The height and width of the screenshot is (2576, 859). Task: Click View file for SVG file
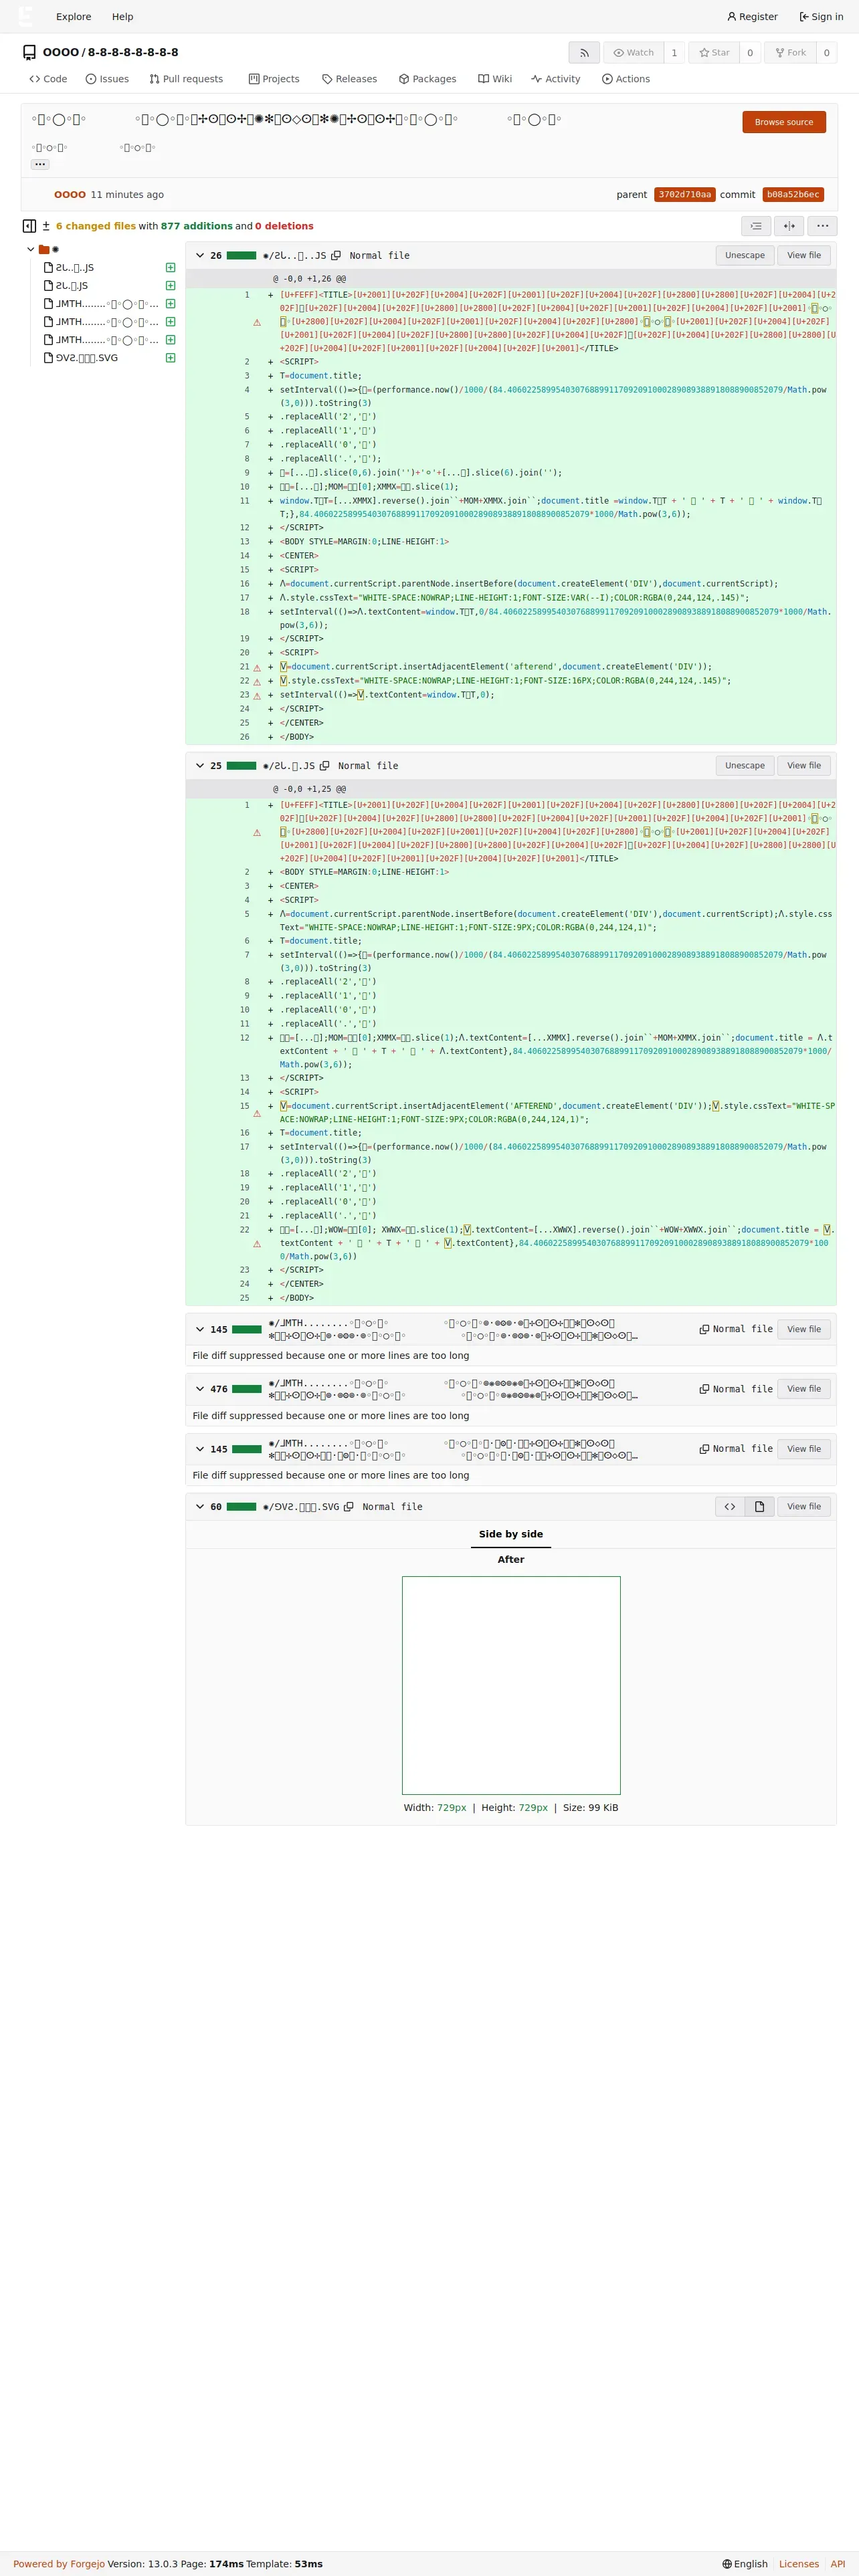[804, 1507]
